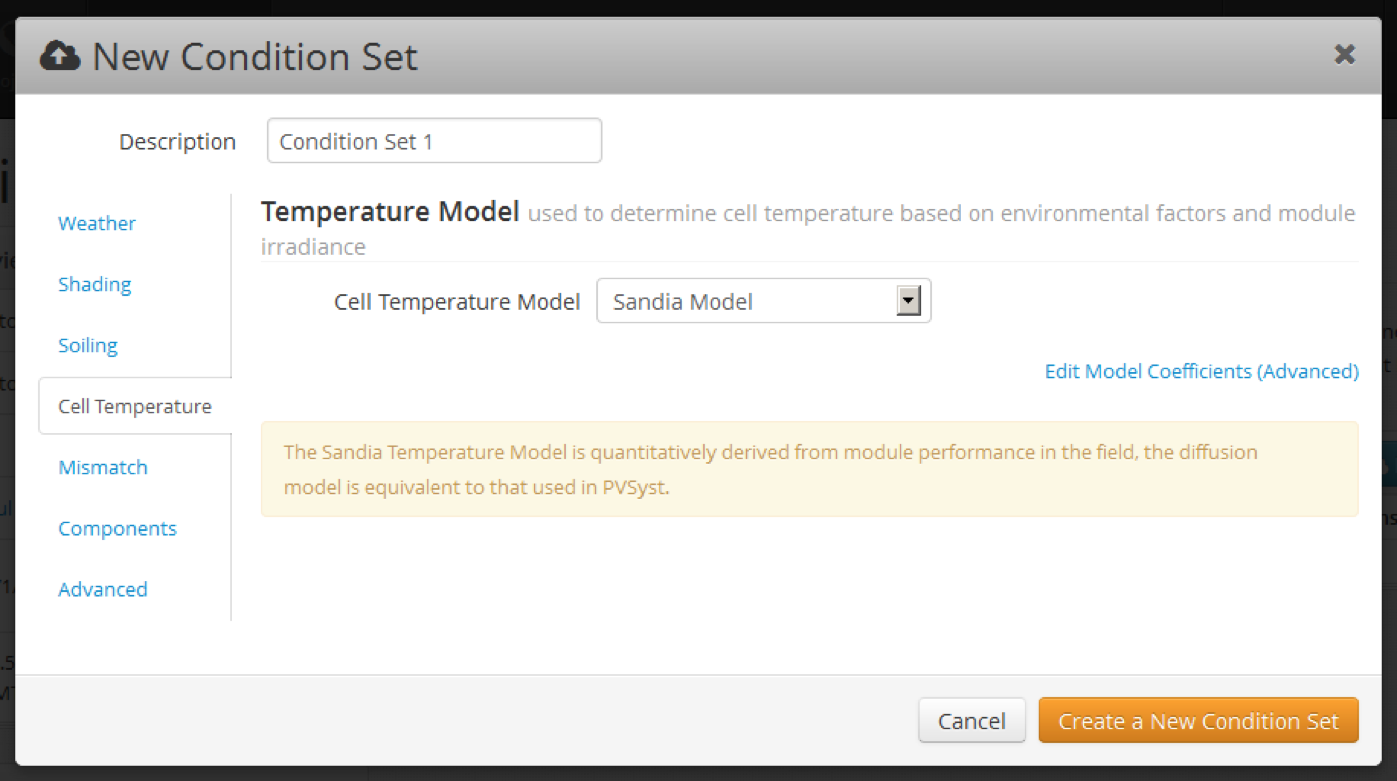The image size is (1397, 781).
Task: Open the Mismatch settings tab
Action: click(103, 467)
